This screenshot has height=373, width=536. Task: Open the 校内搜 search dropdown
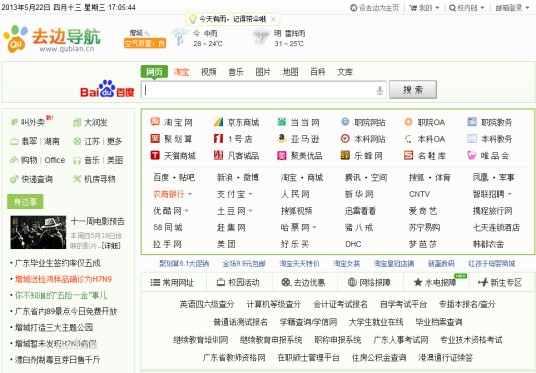[x=467, y=8]
